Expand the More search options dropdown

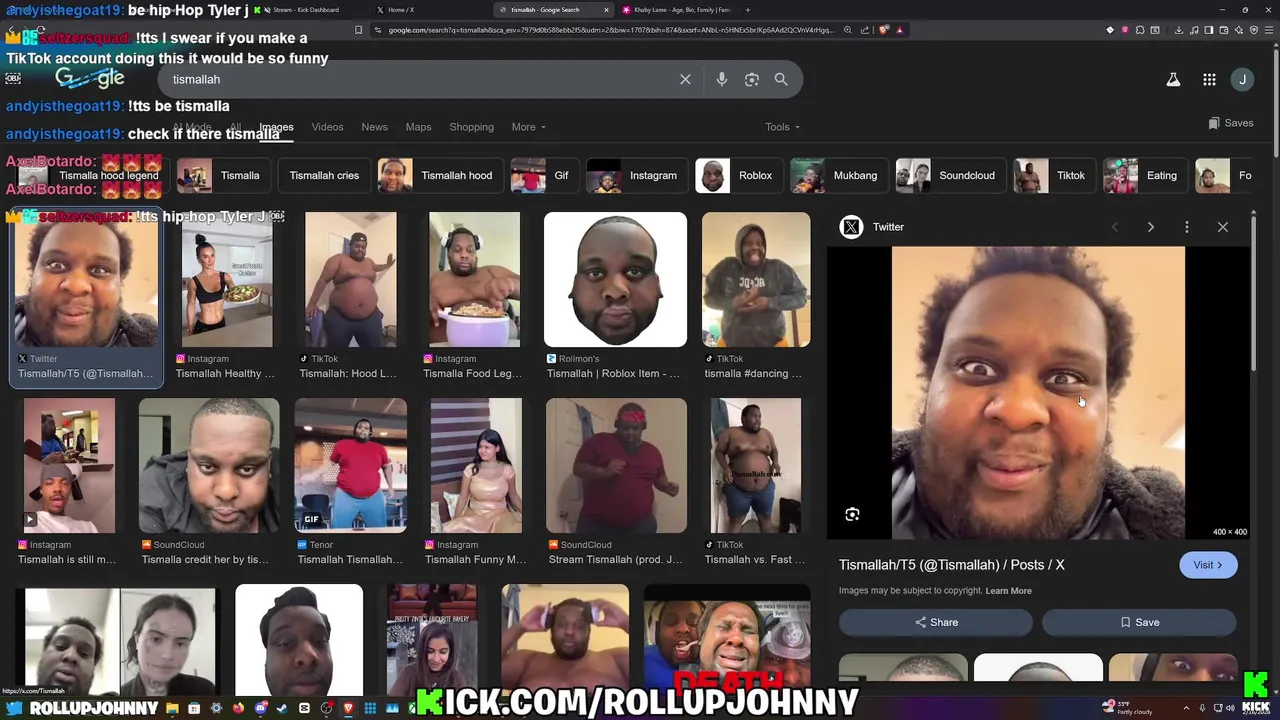pos(528,127)
